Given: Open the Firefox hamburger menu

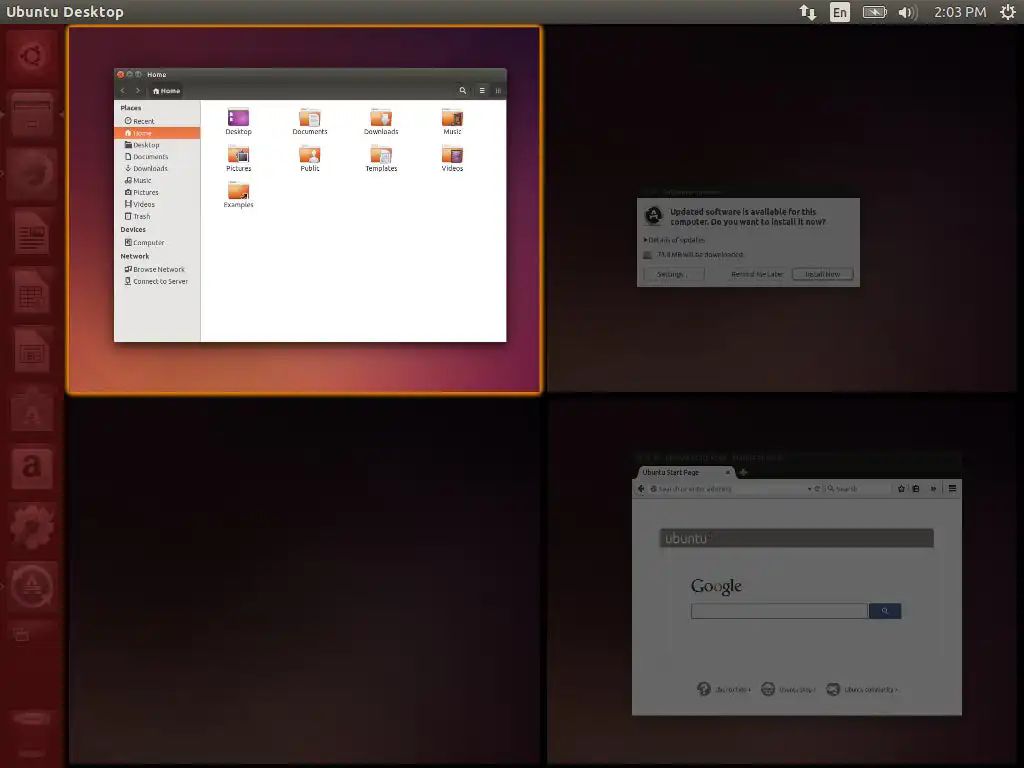Looking at the screenshot, I should (x=952, y=488).
